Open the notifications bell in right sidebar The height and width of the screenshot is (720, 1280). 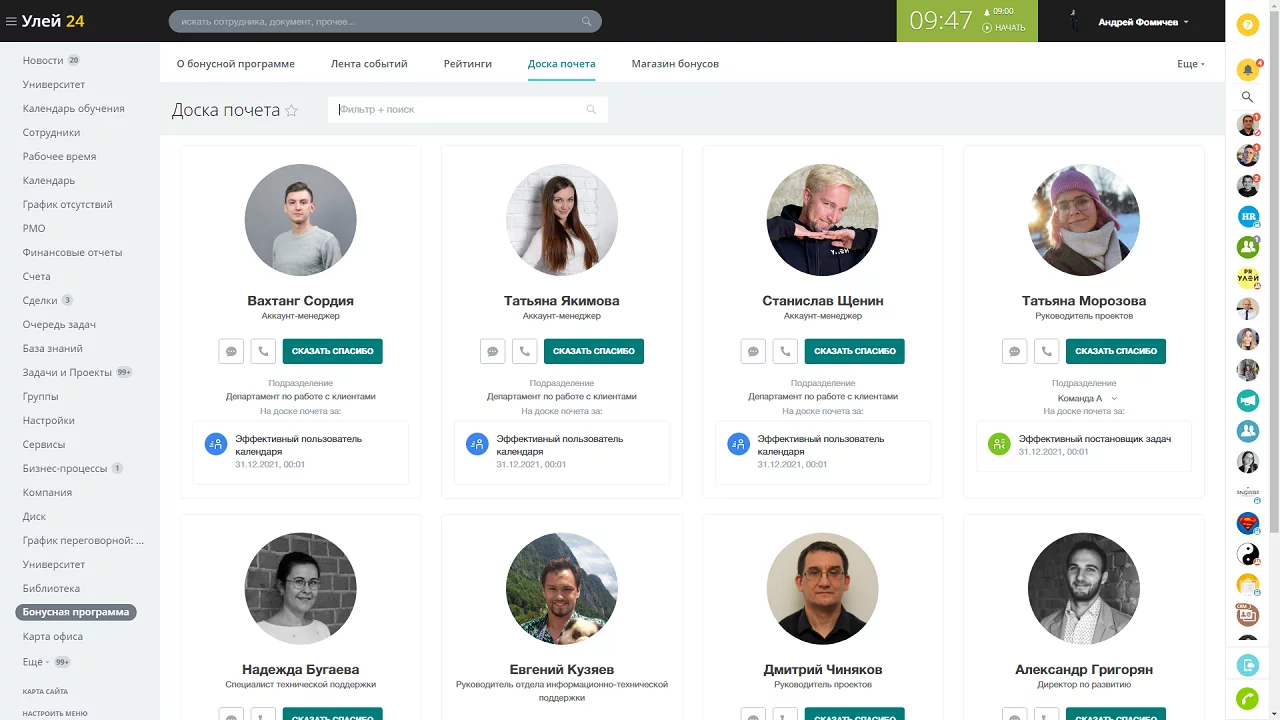[1247, 70]
